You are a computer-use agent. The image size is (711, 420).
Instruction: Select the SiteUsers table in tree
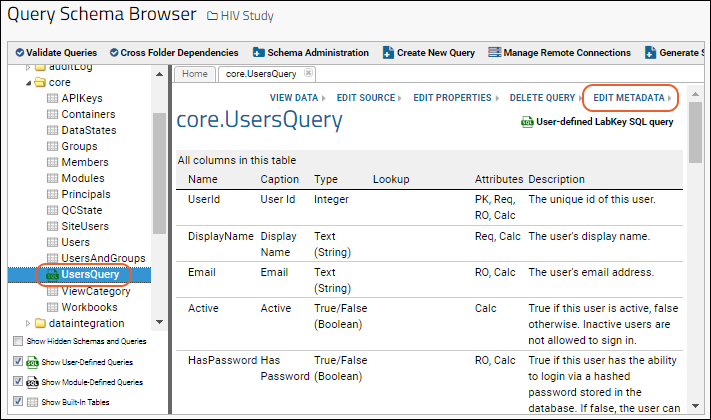point(85,226)
